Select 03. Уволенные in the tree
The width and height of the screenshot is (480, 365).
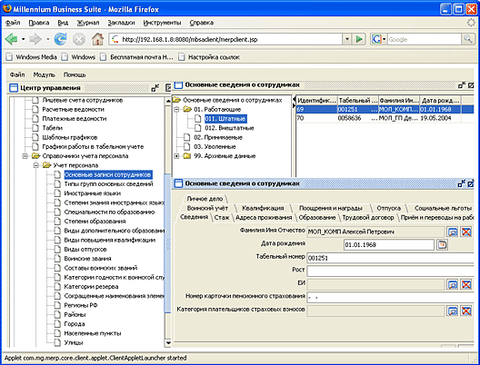click(x=215, y=147)
